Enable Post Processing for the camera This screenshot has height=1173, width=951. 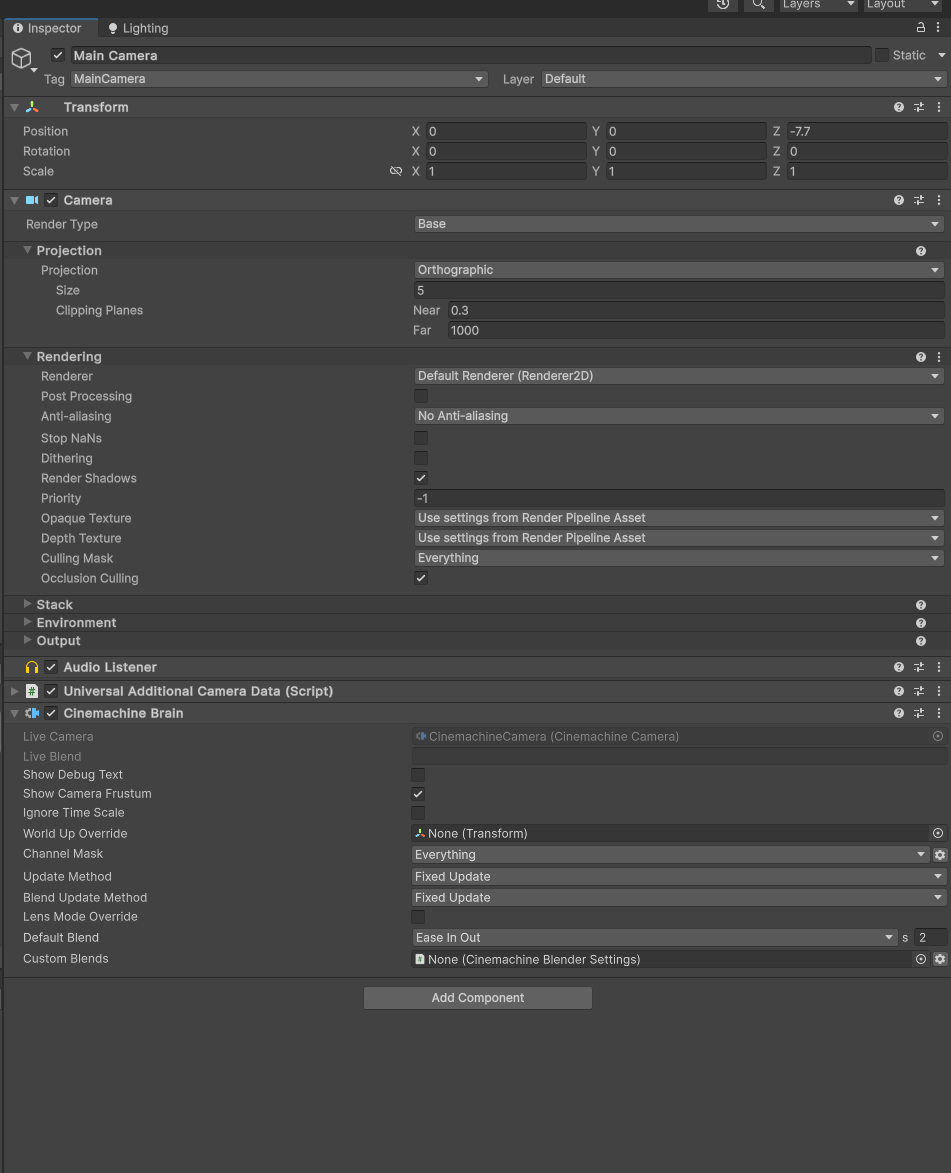pos(420,396)
